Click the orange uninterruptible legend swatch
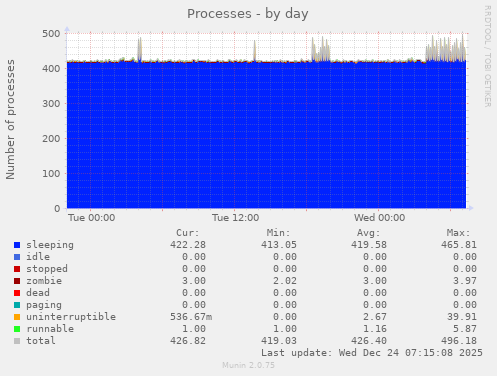This screenshot has height=376, width=497. pyautogui.click(x=17, y=317)
